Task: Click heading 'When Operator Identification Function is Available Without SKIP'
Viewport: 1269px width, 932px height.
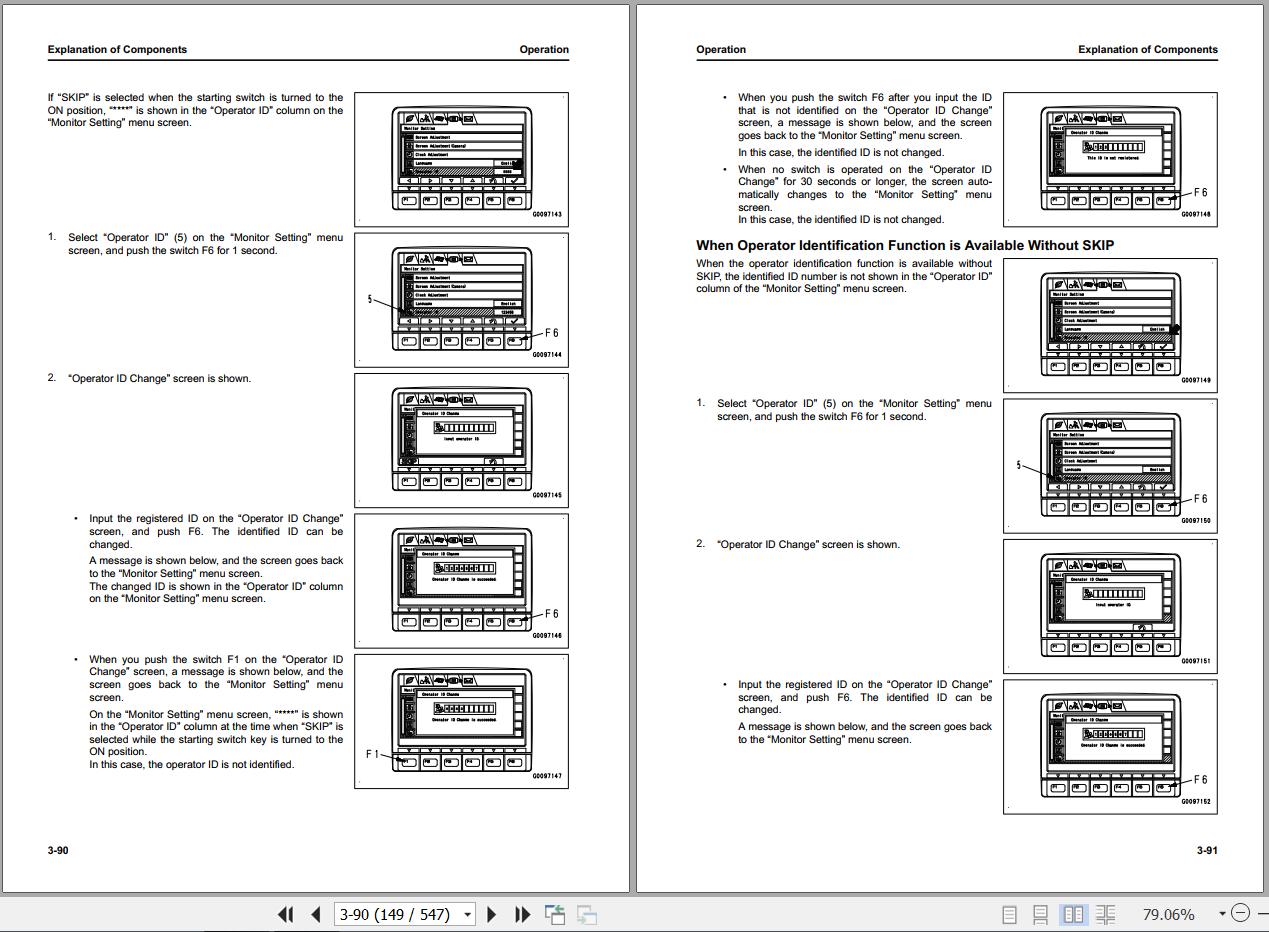Action: (905, 245)
